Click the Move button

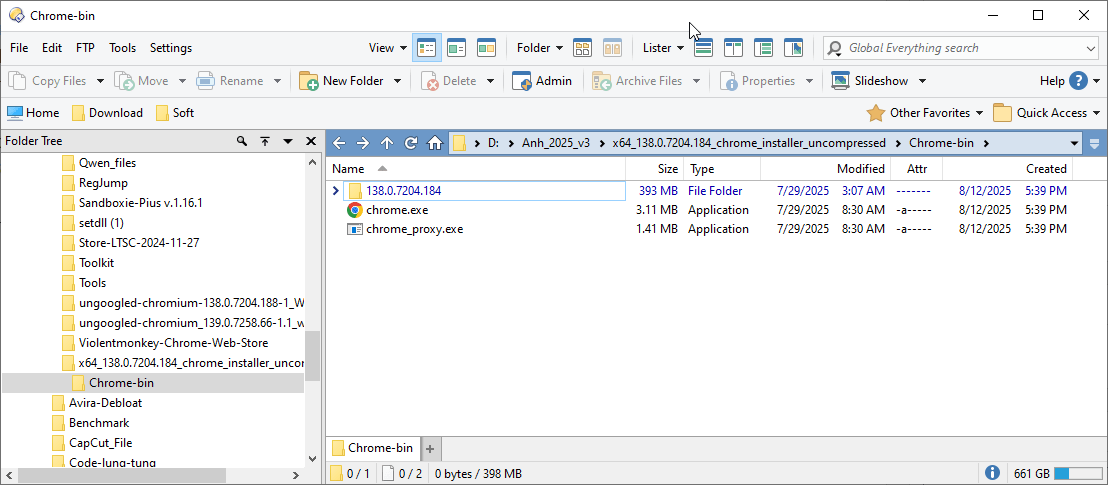click(143, 81)
